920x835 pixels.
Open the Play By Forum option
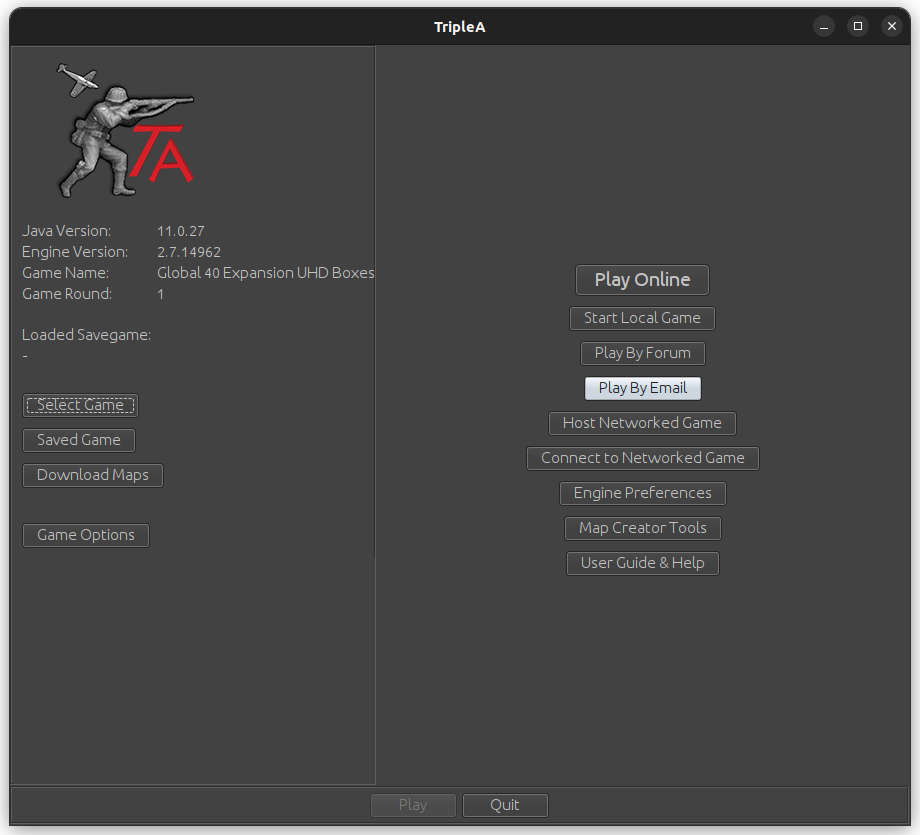point(642,353)
